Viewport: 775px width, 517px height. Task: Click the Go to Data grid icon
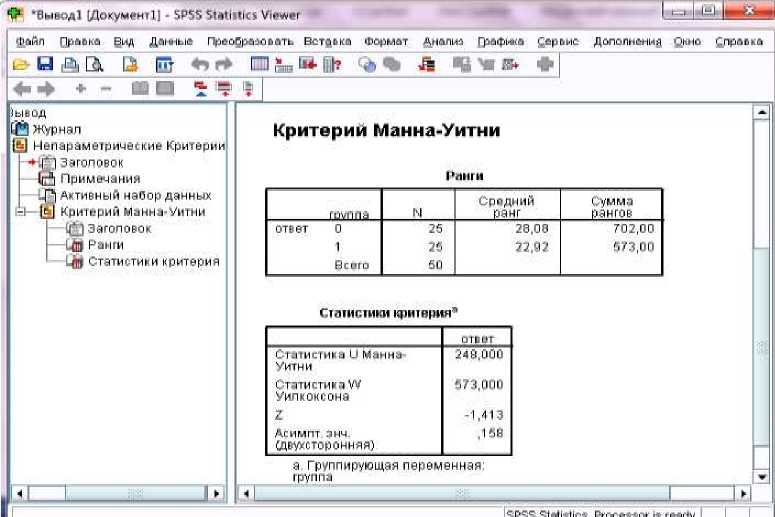click(260, 64)
